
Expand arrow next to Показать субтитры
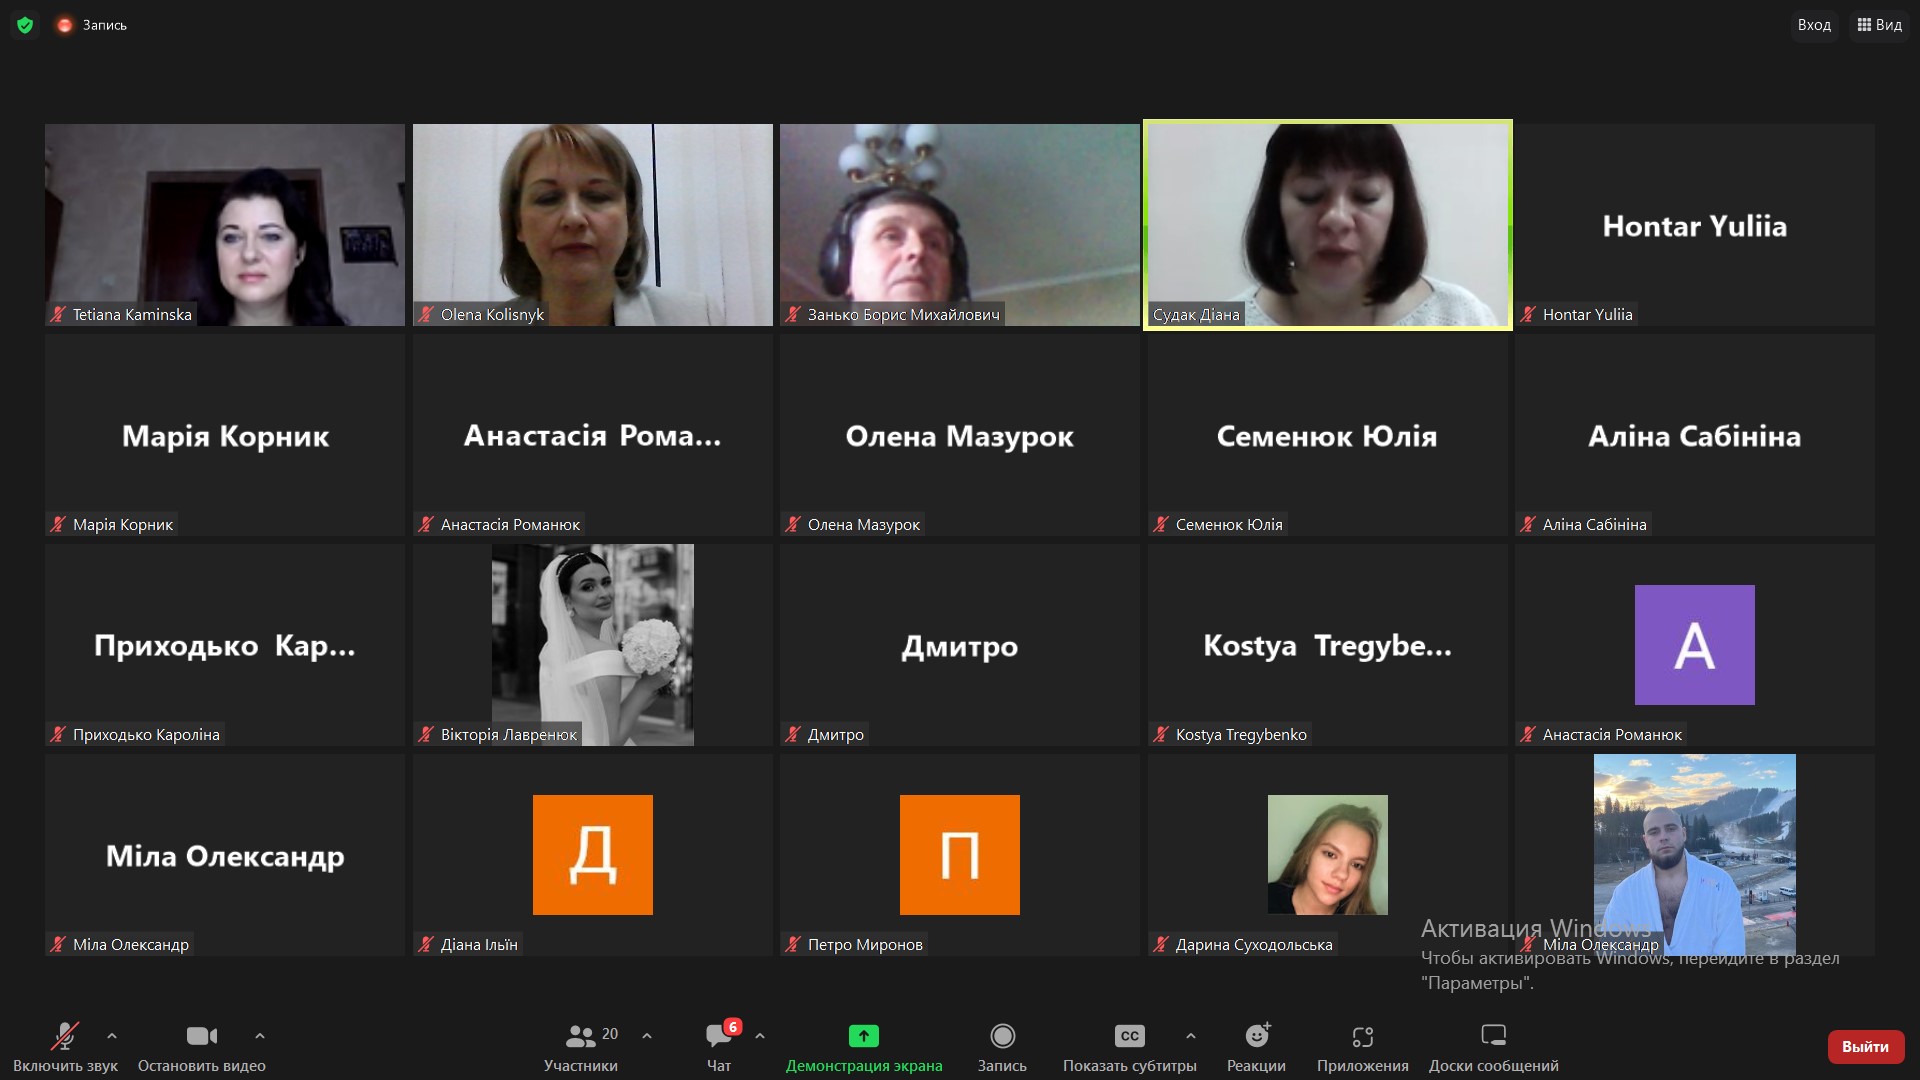pyautogui.click(x=1190, y=1036)
